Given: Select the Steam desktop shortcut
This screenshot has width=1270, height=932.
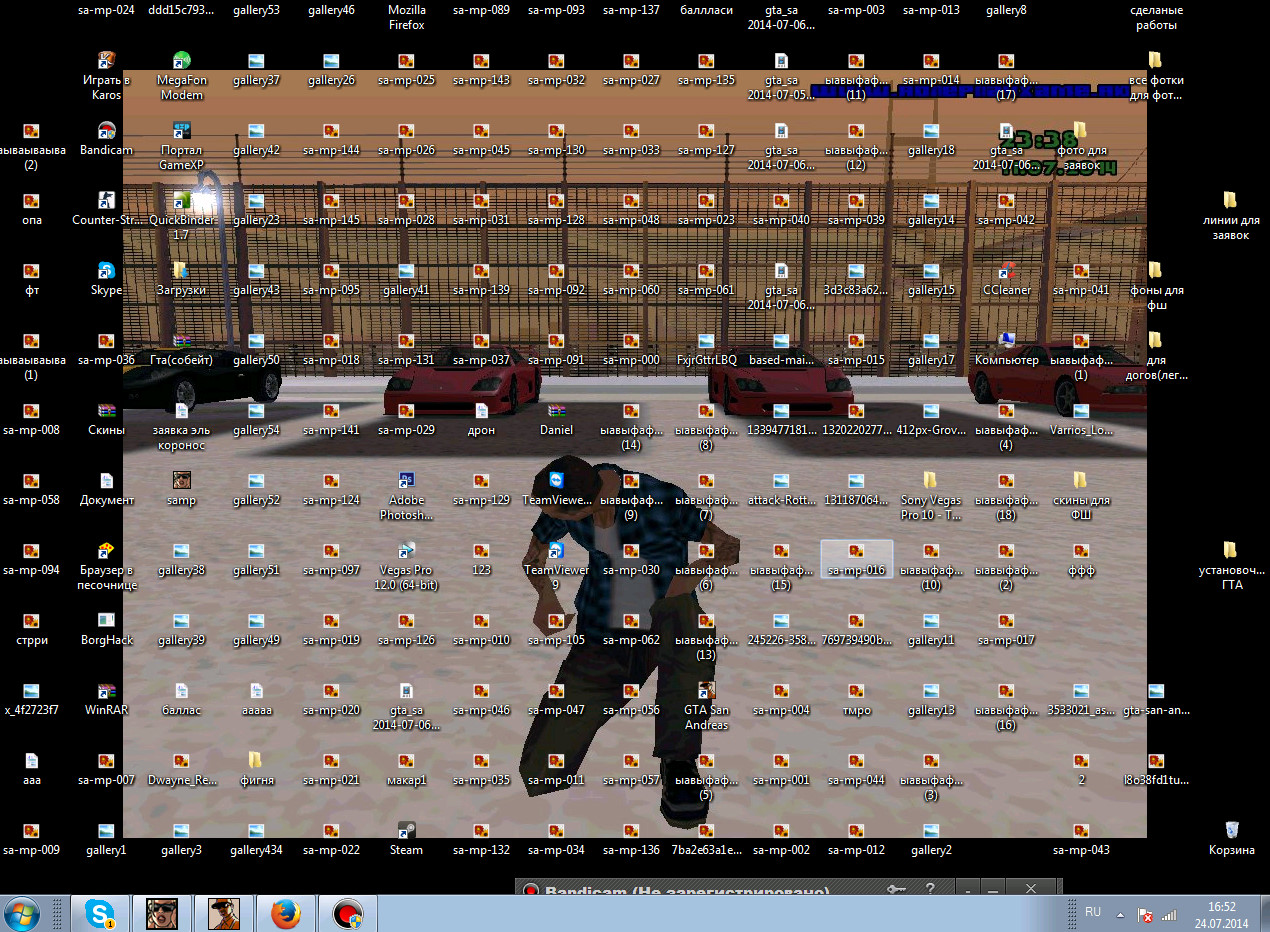Looking at the screenshot, I should [x=406, y=838].
